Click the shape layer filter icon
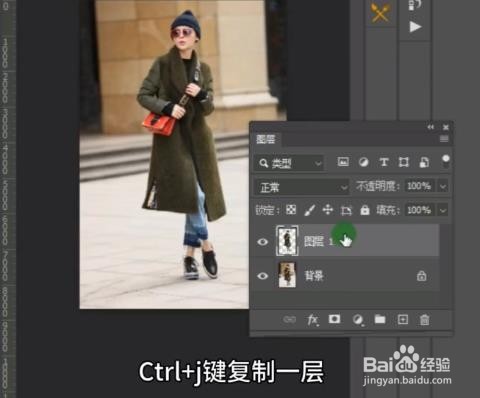This screenshot has height=398, width=480. tap(404, 162)
